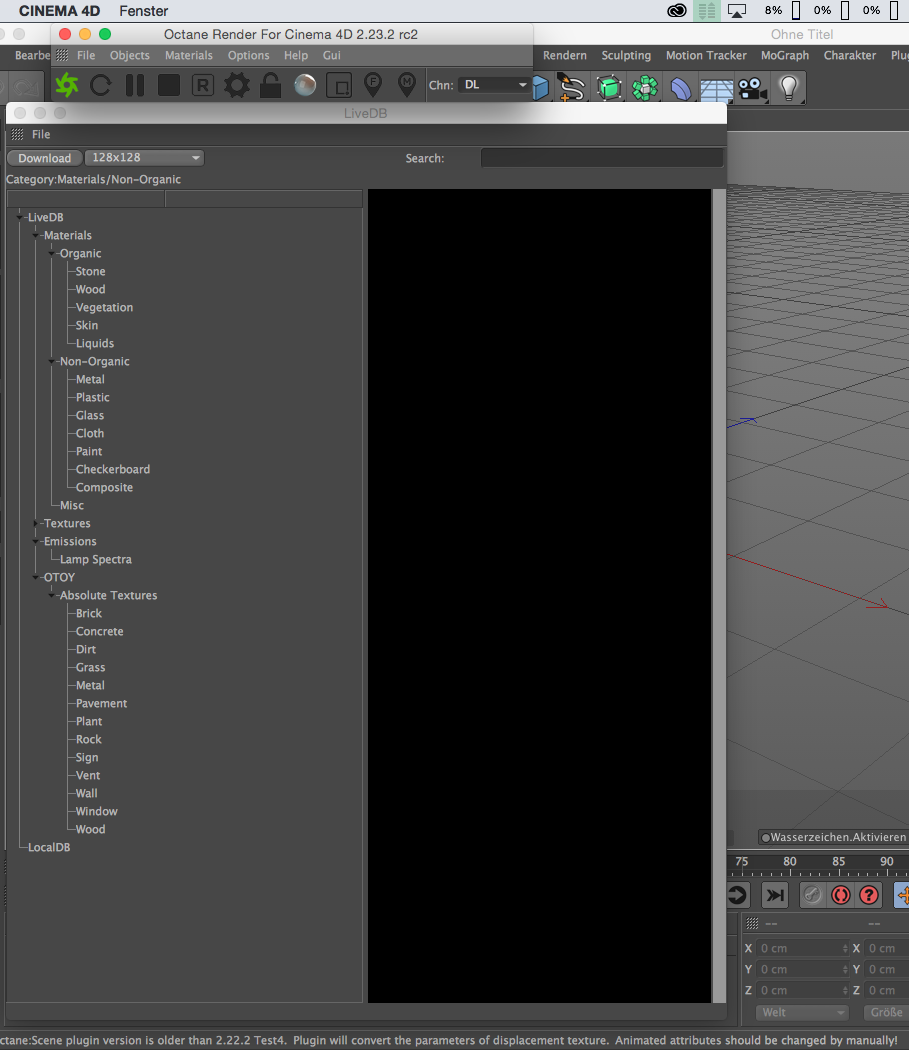
Task: Expand the Textures tree node
Action: point(36,523)
